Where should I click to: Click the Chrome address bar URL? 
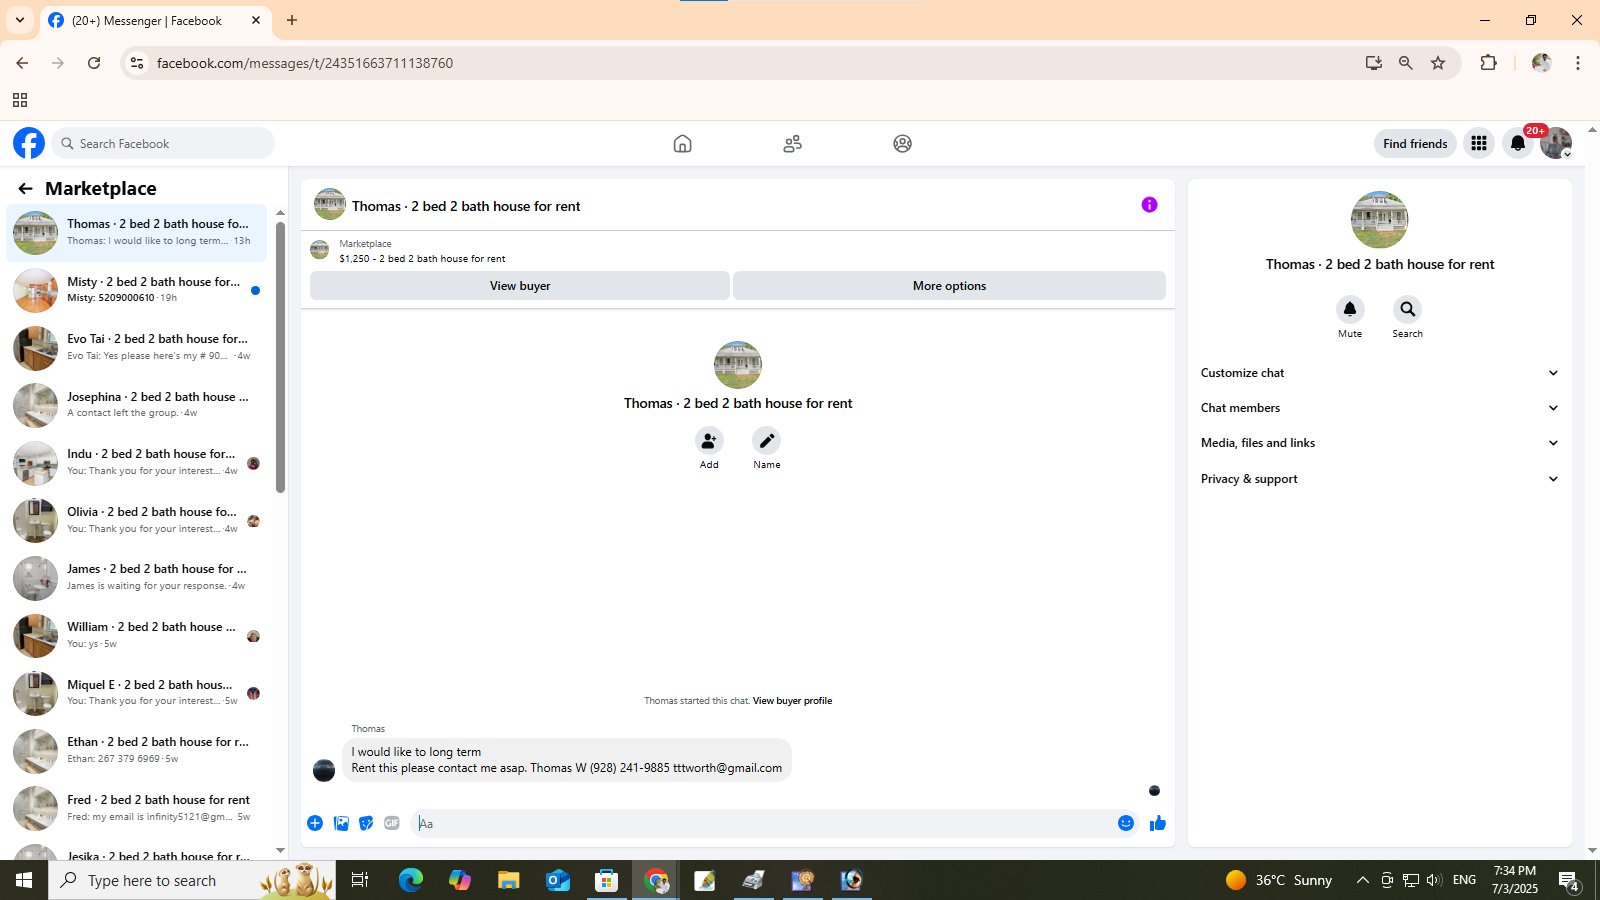click(x=305, y=63)
